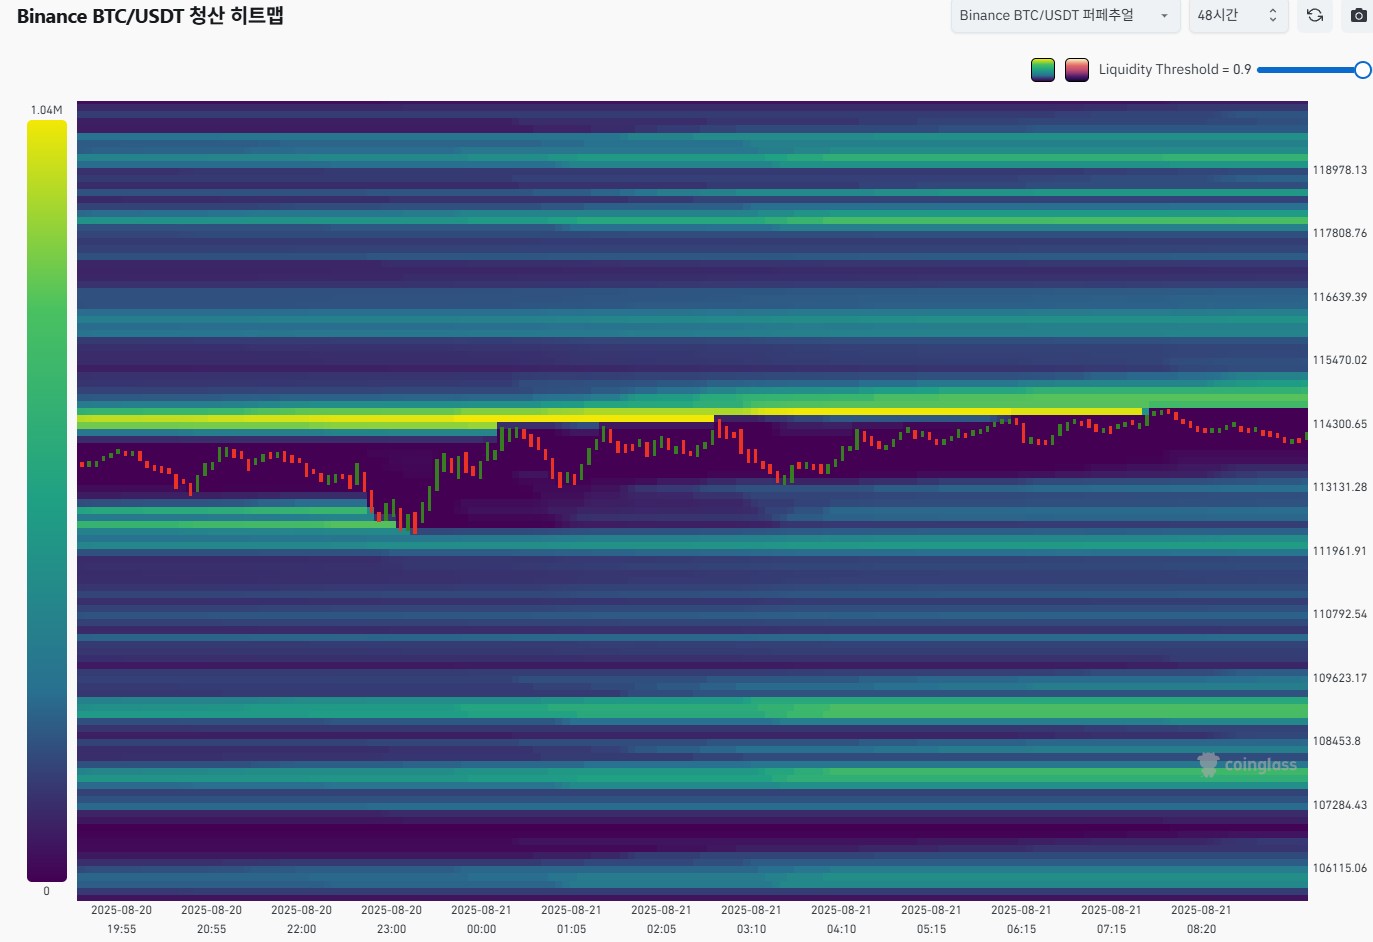Click price axis label 109623.17

[1340, 678]
